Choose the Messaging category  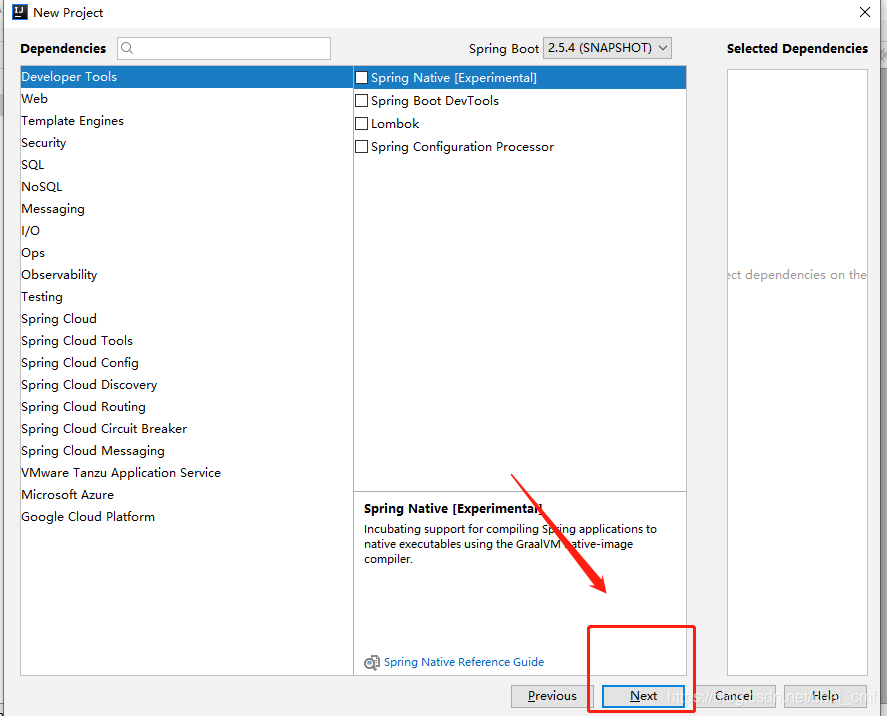coord(187,209)
